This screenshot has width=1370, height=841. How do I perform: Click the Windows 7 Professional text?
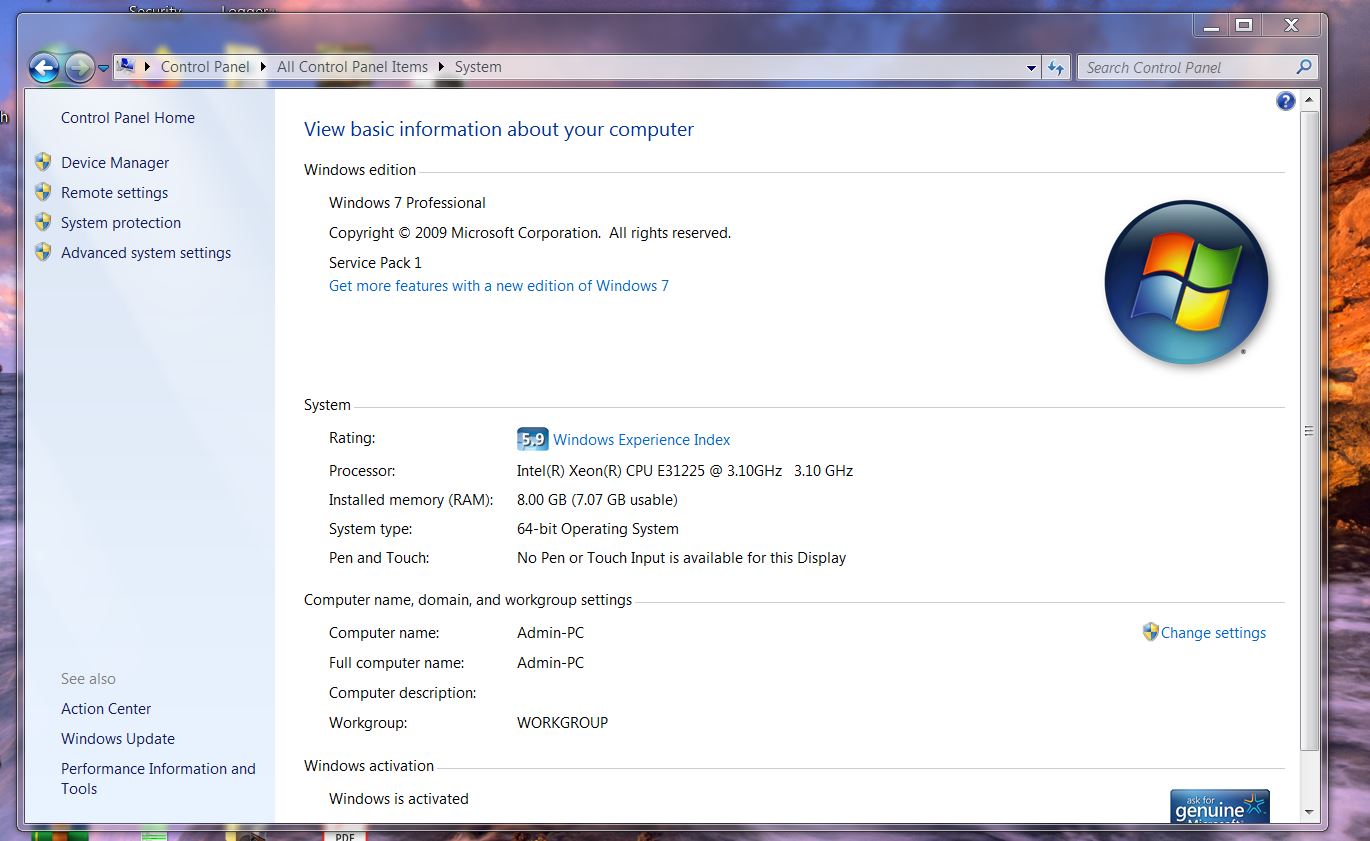(407, 203)
